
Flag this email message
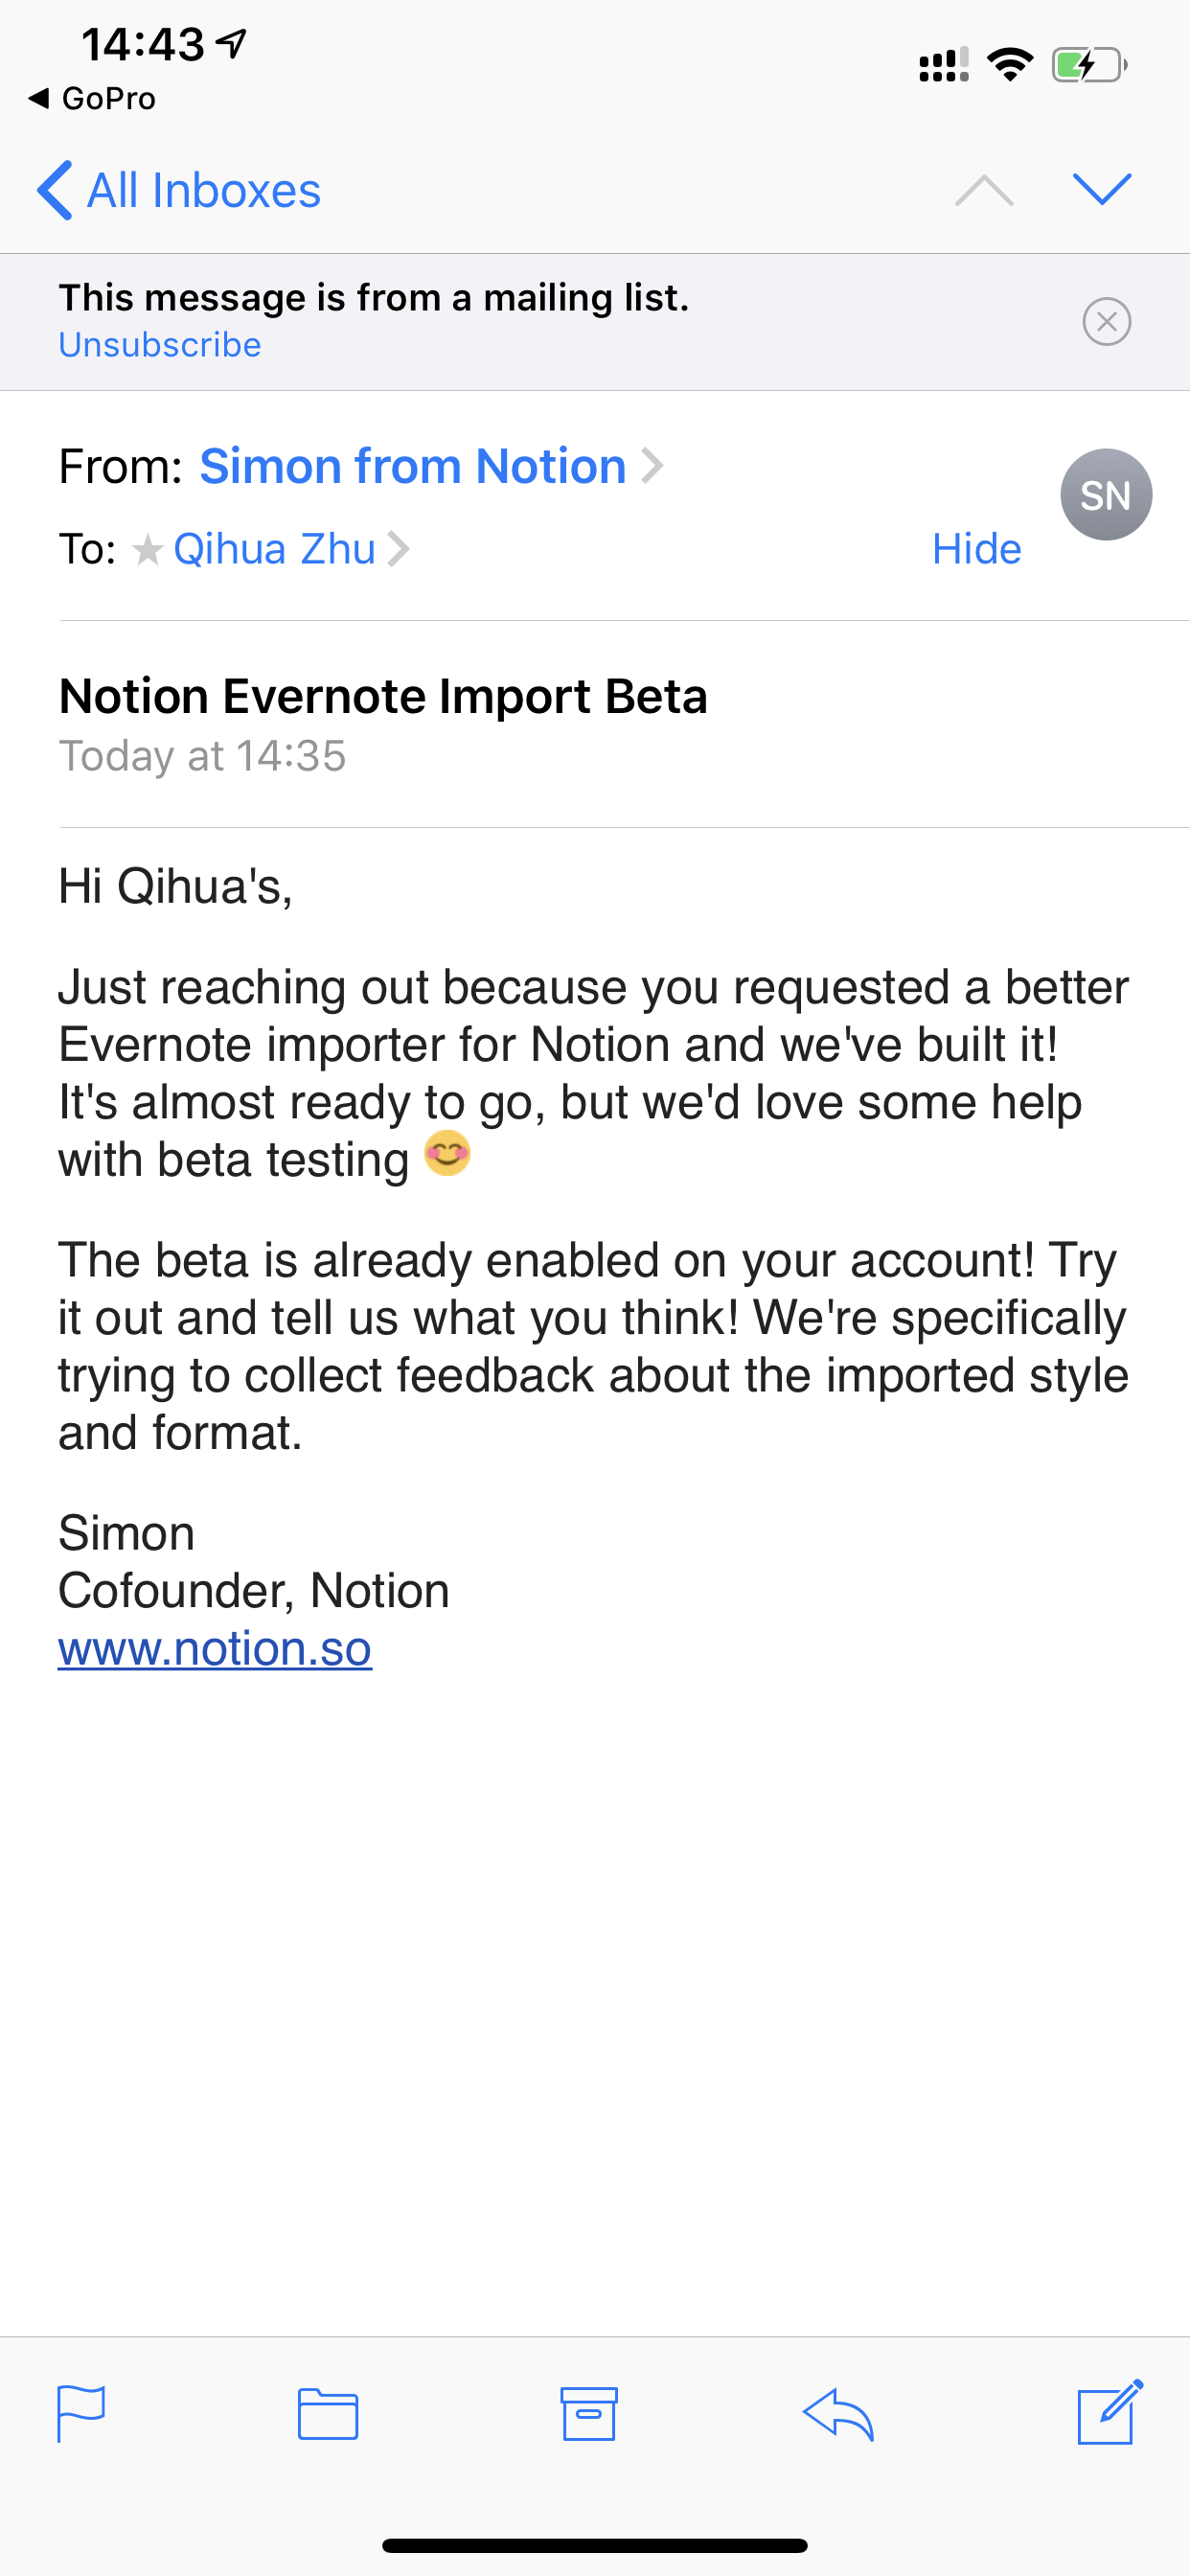81,2414
